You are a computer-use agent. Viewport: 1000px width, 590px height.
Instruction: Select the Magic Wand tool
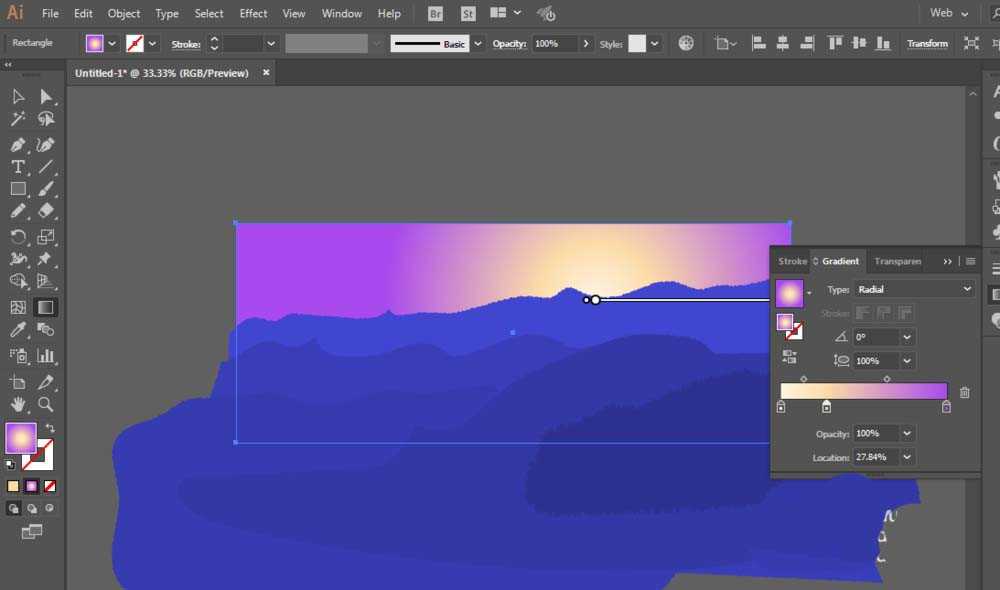[x=17, y=119]
